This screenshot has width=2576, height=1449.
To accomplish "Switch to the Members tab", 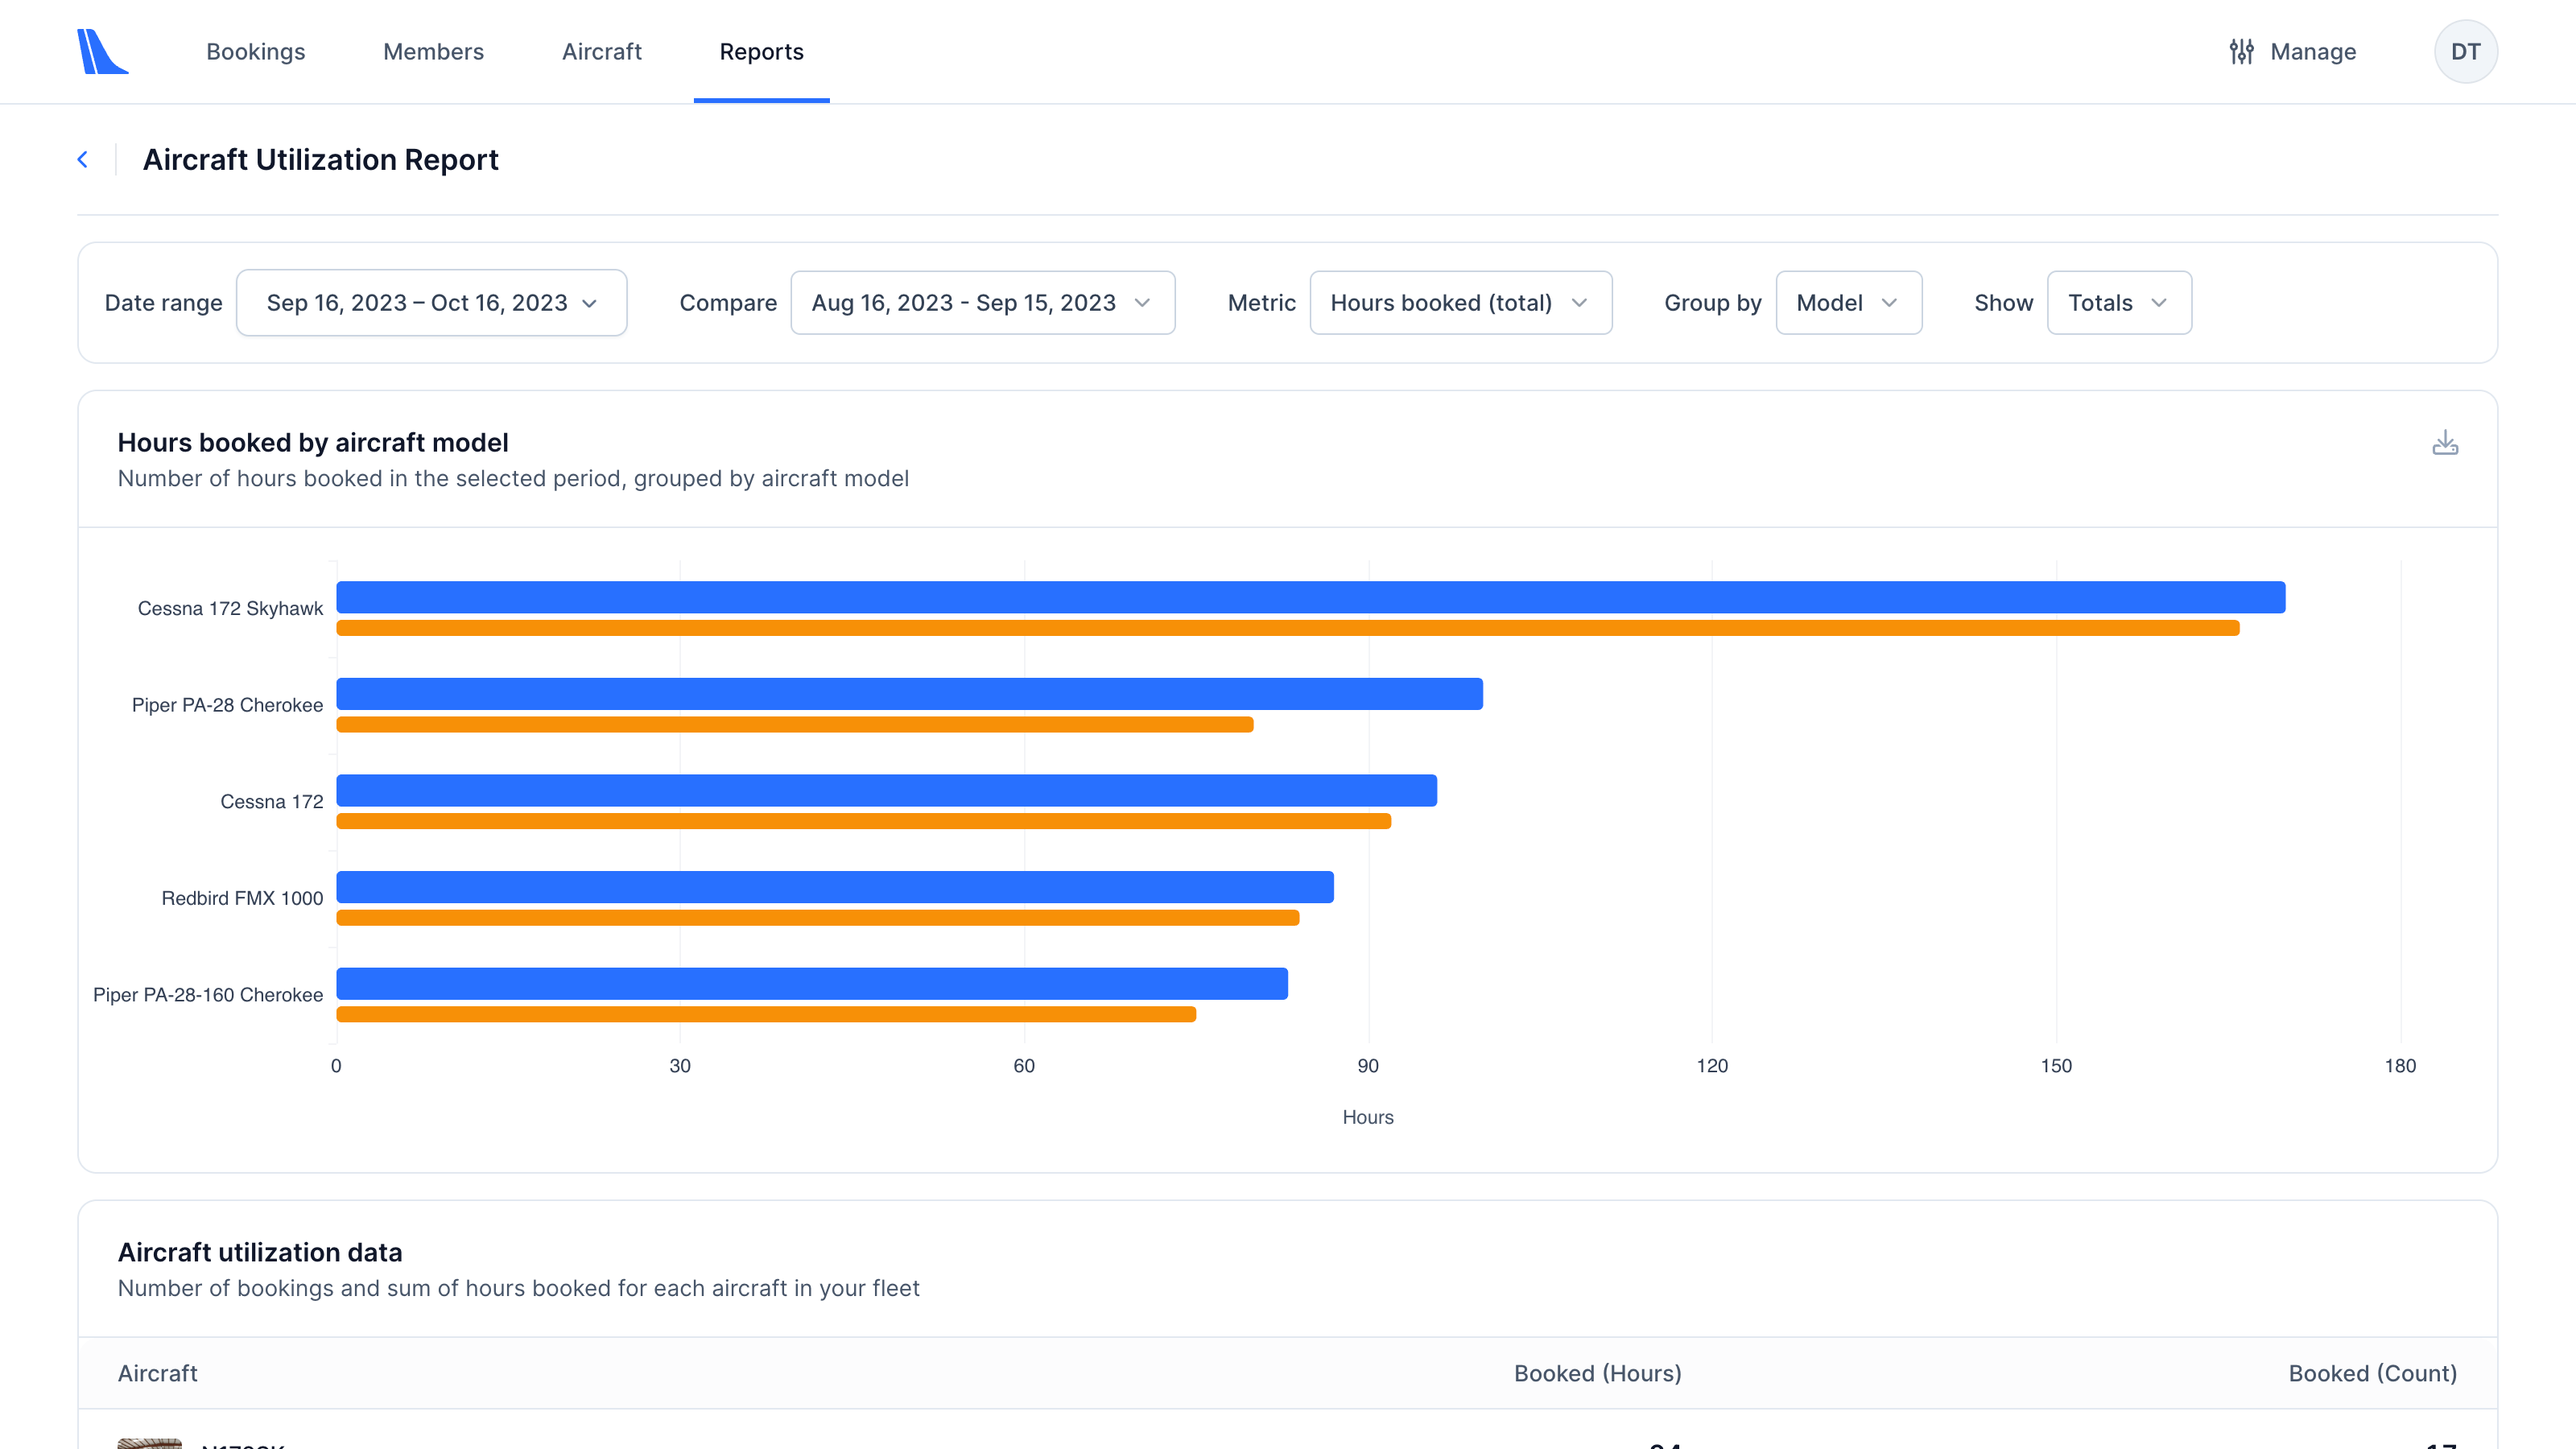I will 433,52.
